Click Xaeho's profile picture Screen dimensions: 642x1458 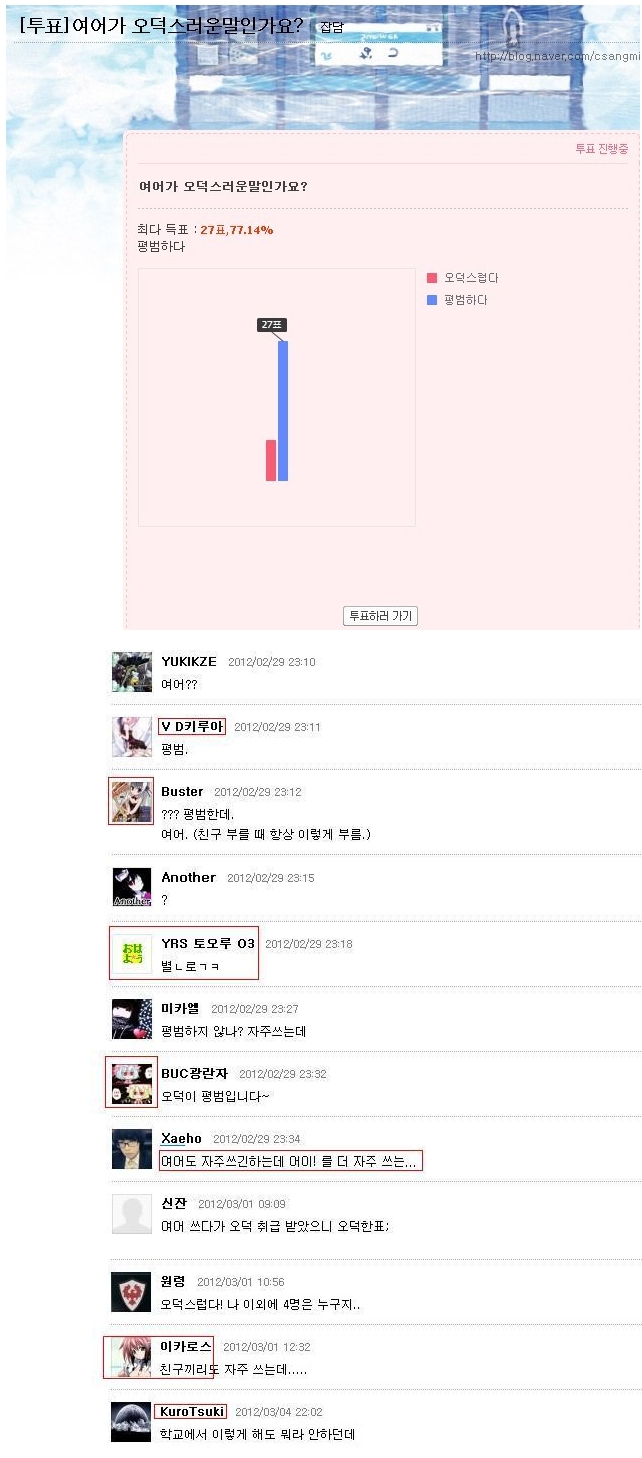tap(132, 1149)
